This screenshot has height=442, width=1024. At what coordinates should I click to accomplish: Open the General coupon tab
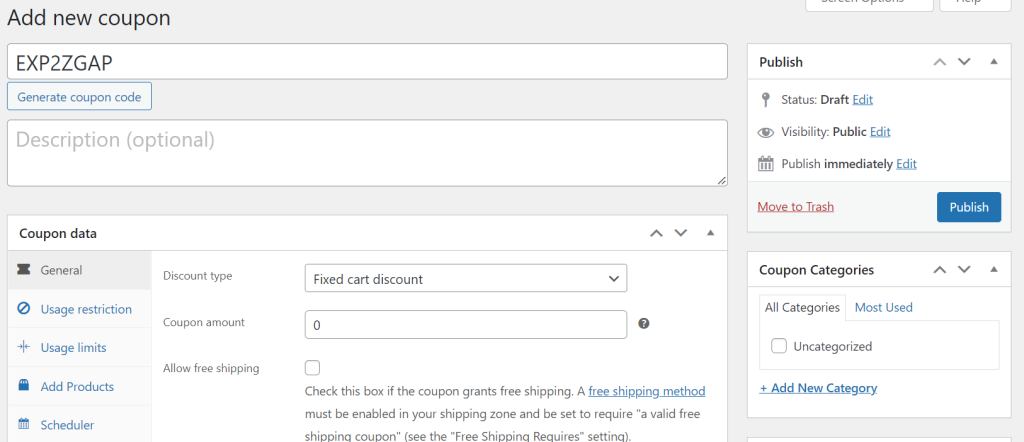[79, 270]
